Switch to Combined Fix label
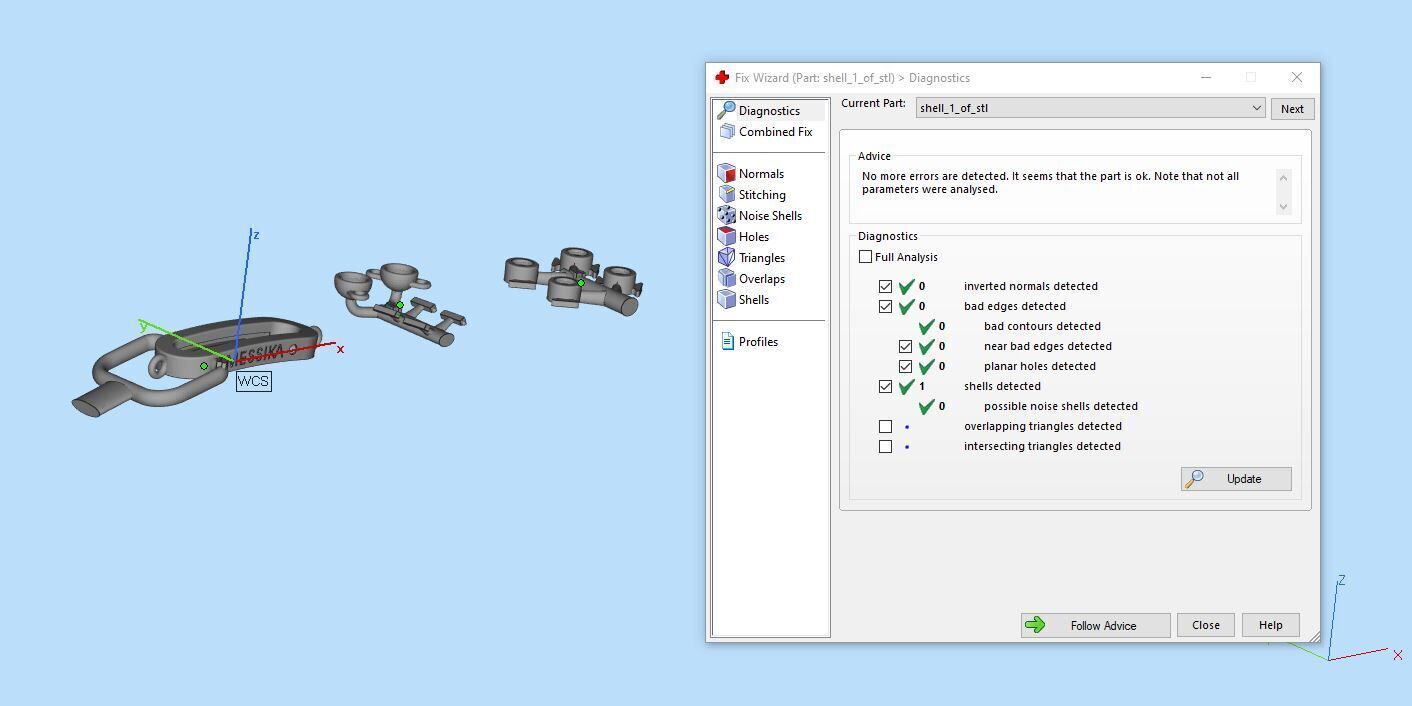1412x706 pixels. pyautogui.click(x=776, y=132)
